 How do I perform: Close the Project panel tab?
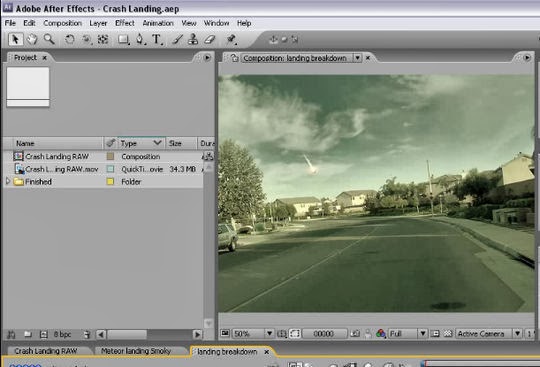[x=44, y=58]
